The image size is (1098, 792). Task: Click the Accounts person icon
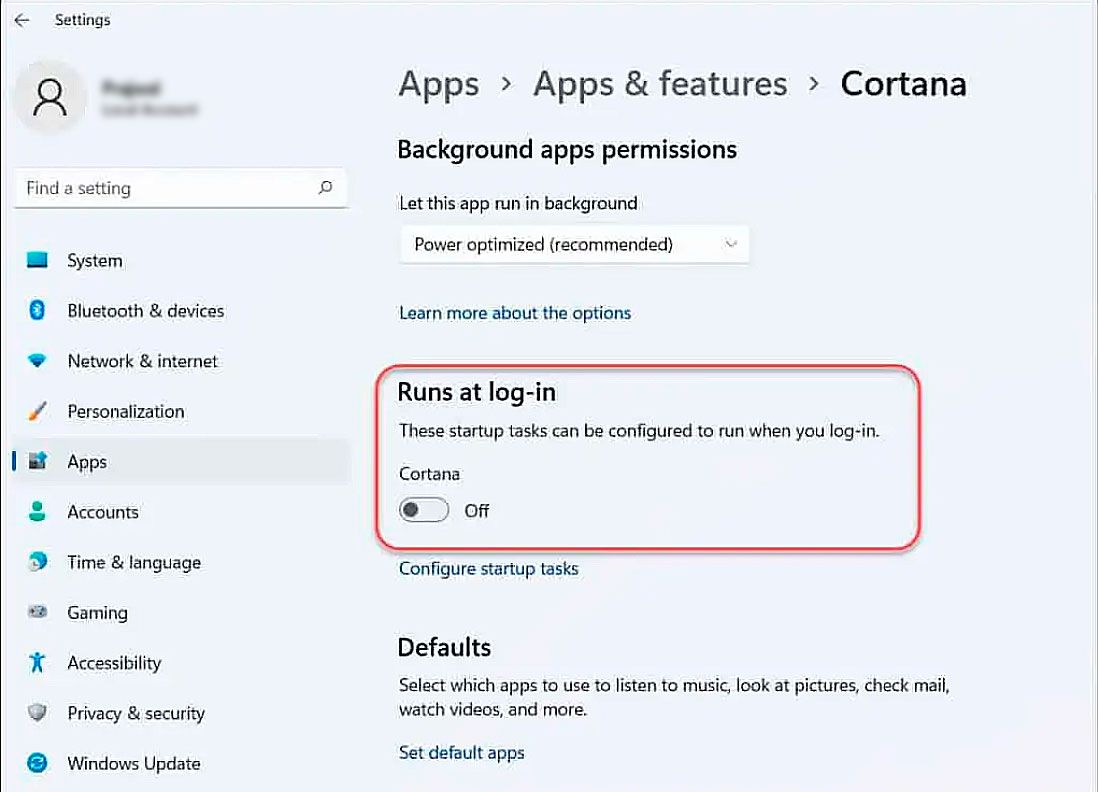coord(37,512)
